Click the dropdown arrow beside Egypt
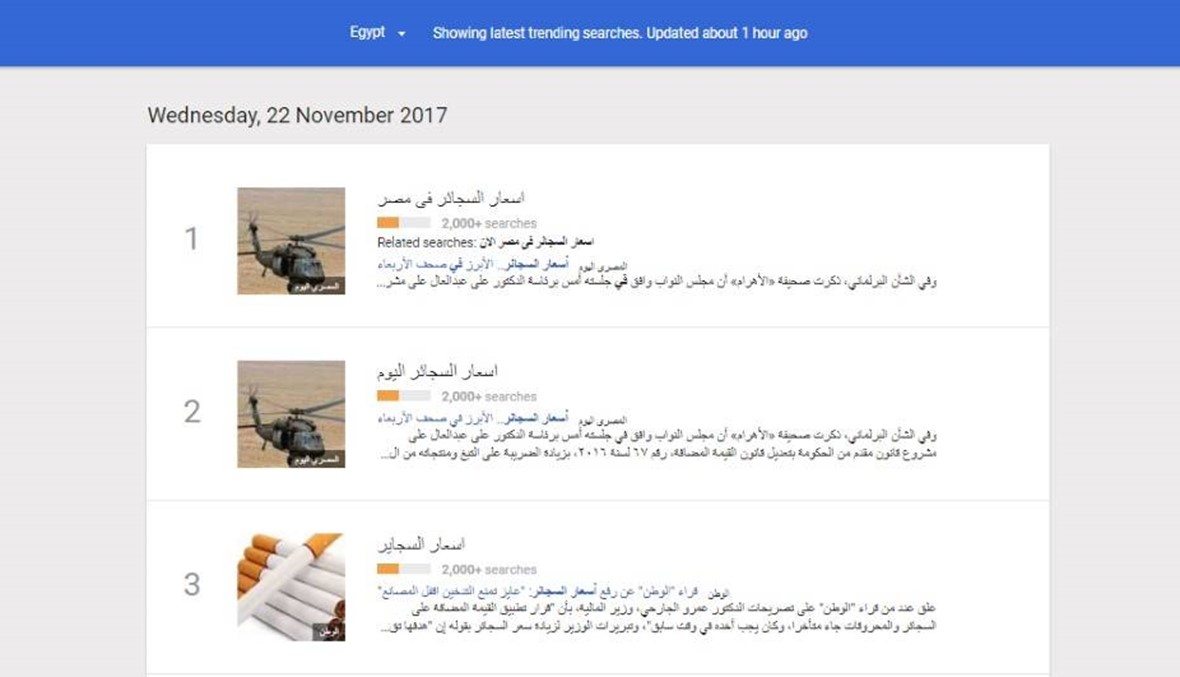The height and width of the screenshot is (677, 1180). pos(401,34)
